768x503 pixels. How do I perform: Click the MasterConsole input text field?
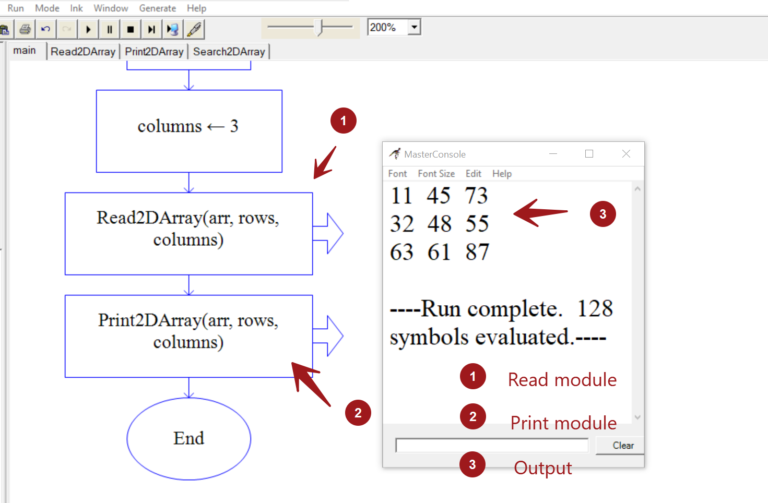(491, 446)
